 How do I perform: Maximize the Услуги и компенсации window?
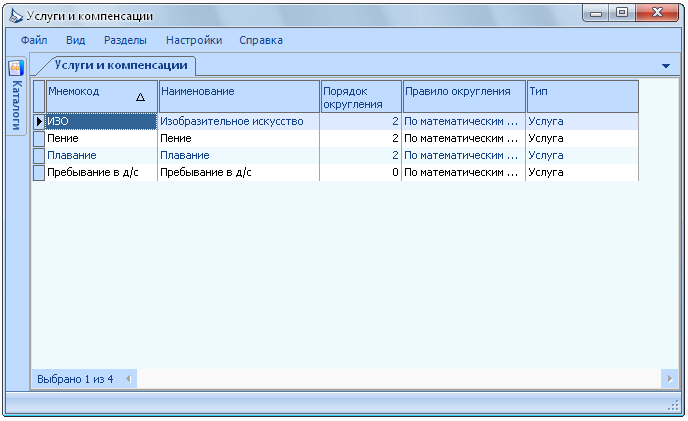coord(621,13)
